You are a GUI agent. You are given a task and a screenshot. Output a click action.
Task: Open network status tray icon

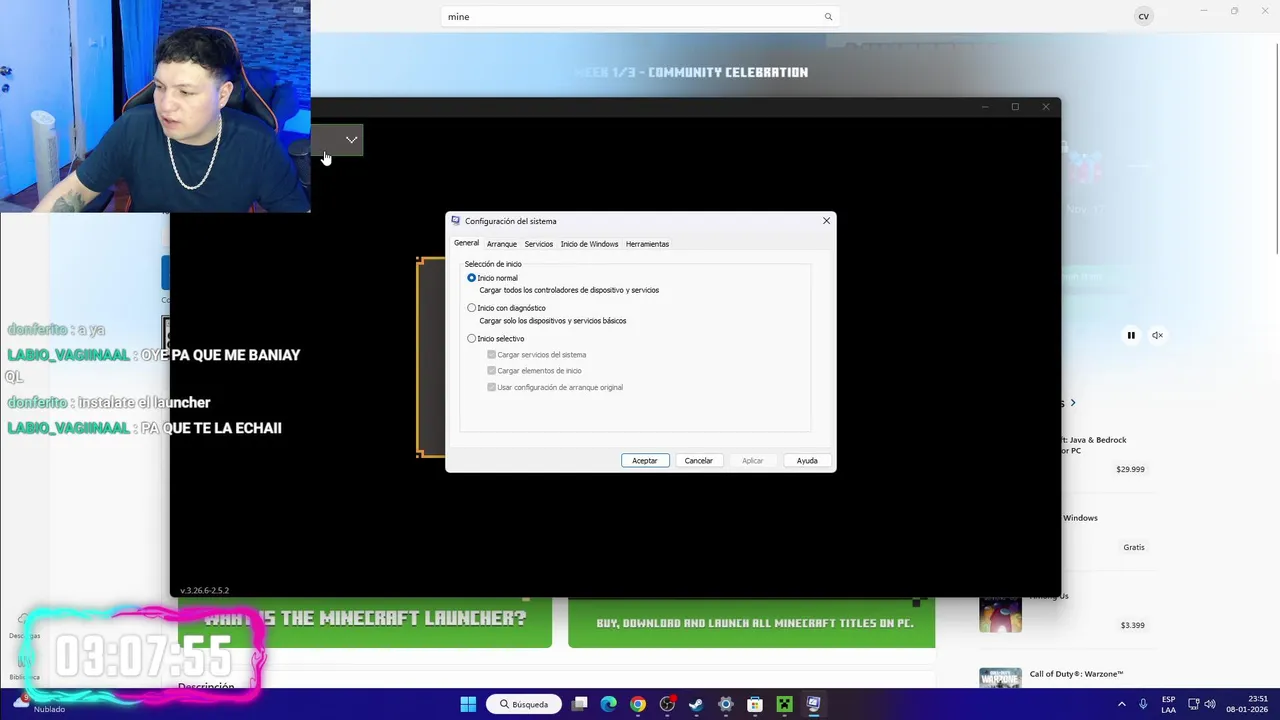(1193, 704)
